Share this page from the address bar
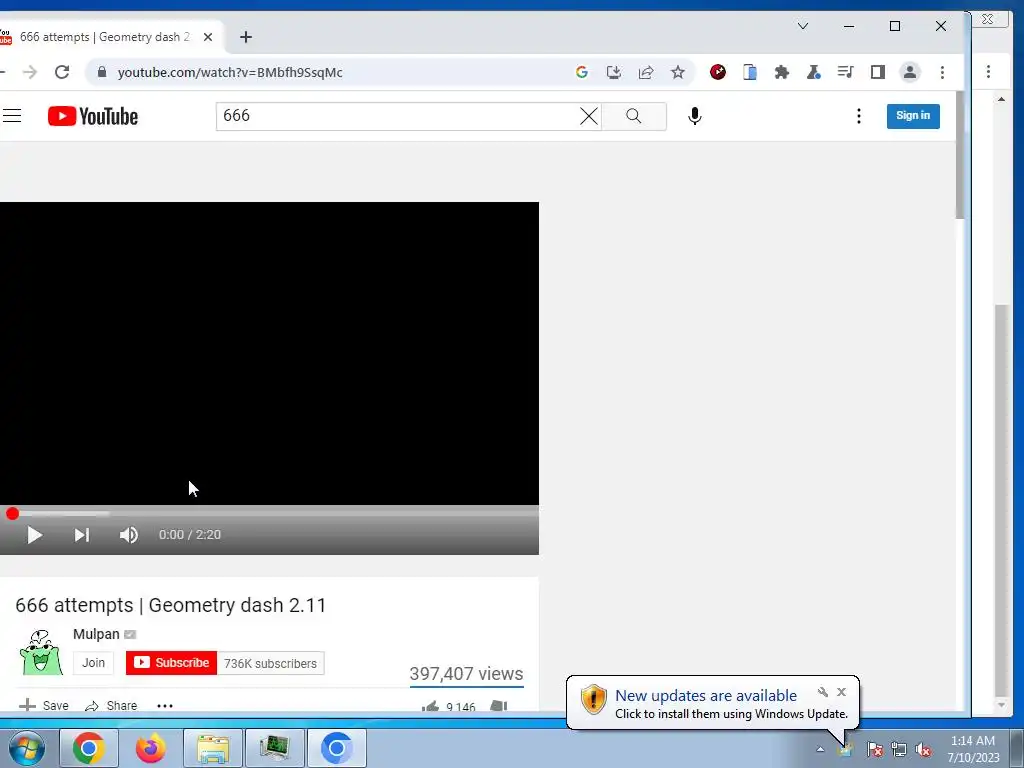 pos(646,72)
